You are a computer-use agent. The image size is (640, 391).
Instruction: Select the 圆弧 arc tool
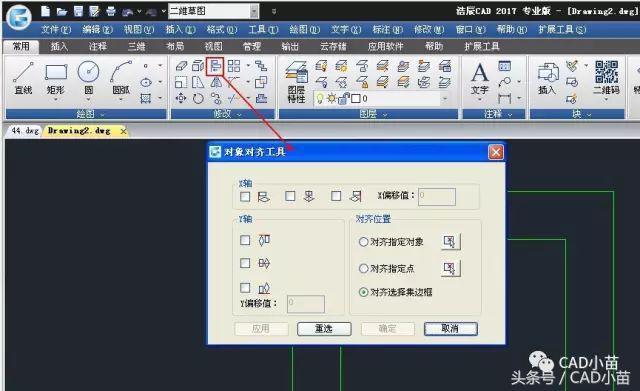click(x=121, y=78)
